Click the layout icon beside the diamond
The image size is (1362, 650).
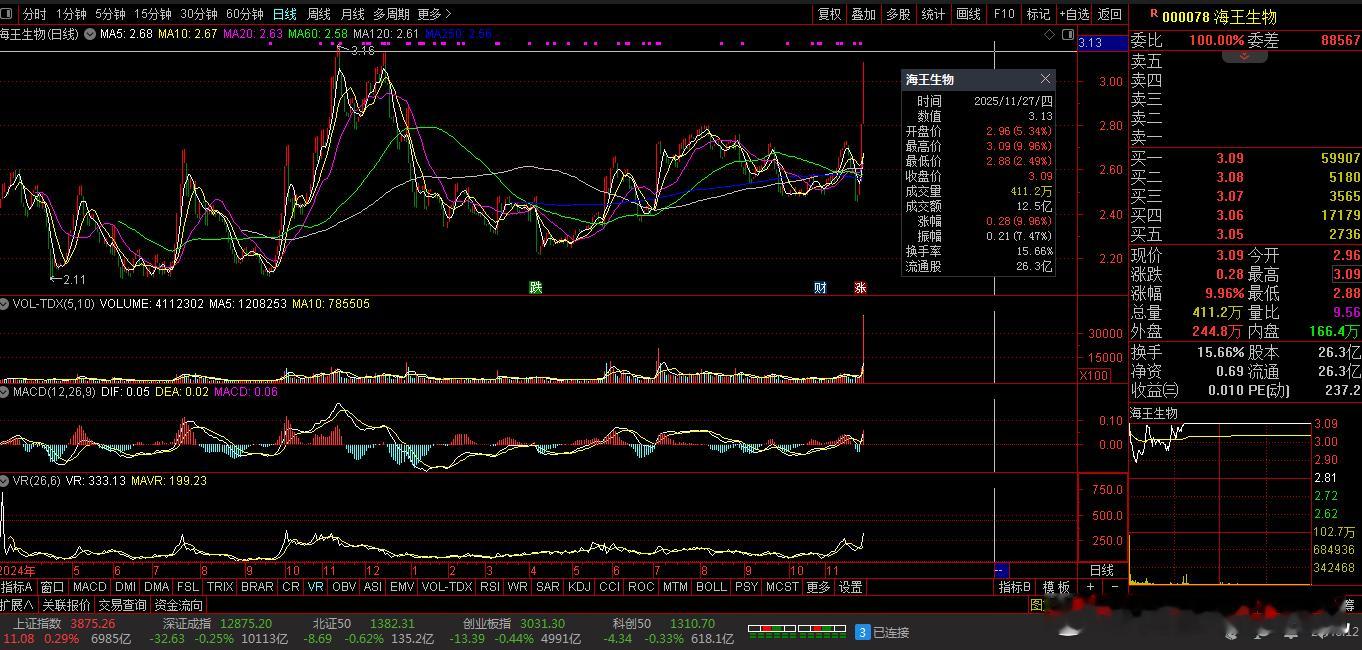tap(1066, 34)
